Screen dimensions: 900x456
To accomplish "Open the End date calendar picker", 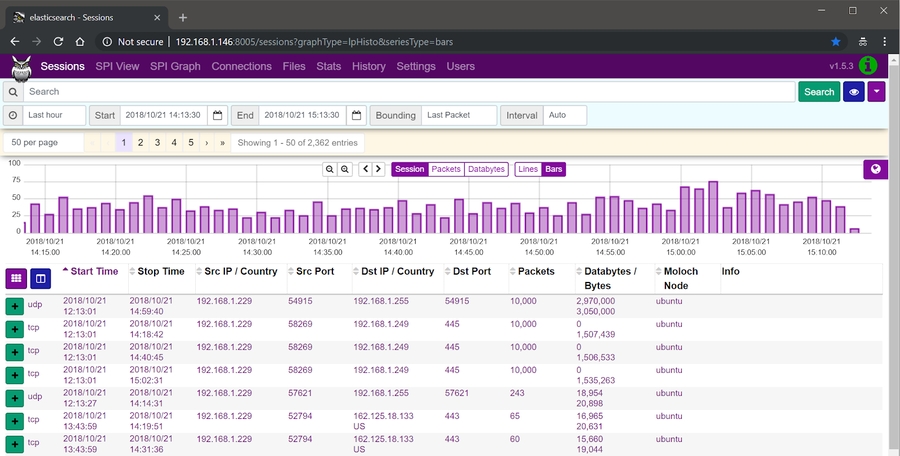I will tap(357, 115).
